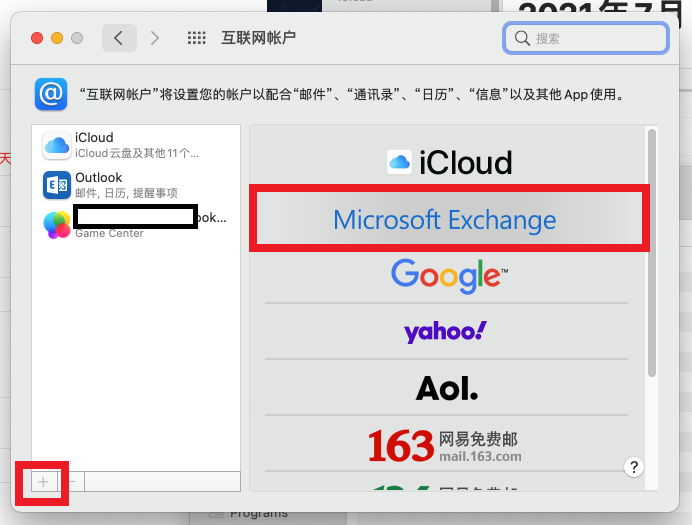
Task: Click iCloud 云盘及其他 11 个 subtitle
Action: pyautogui.click(x=137, y=153)
